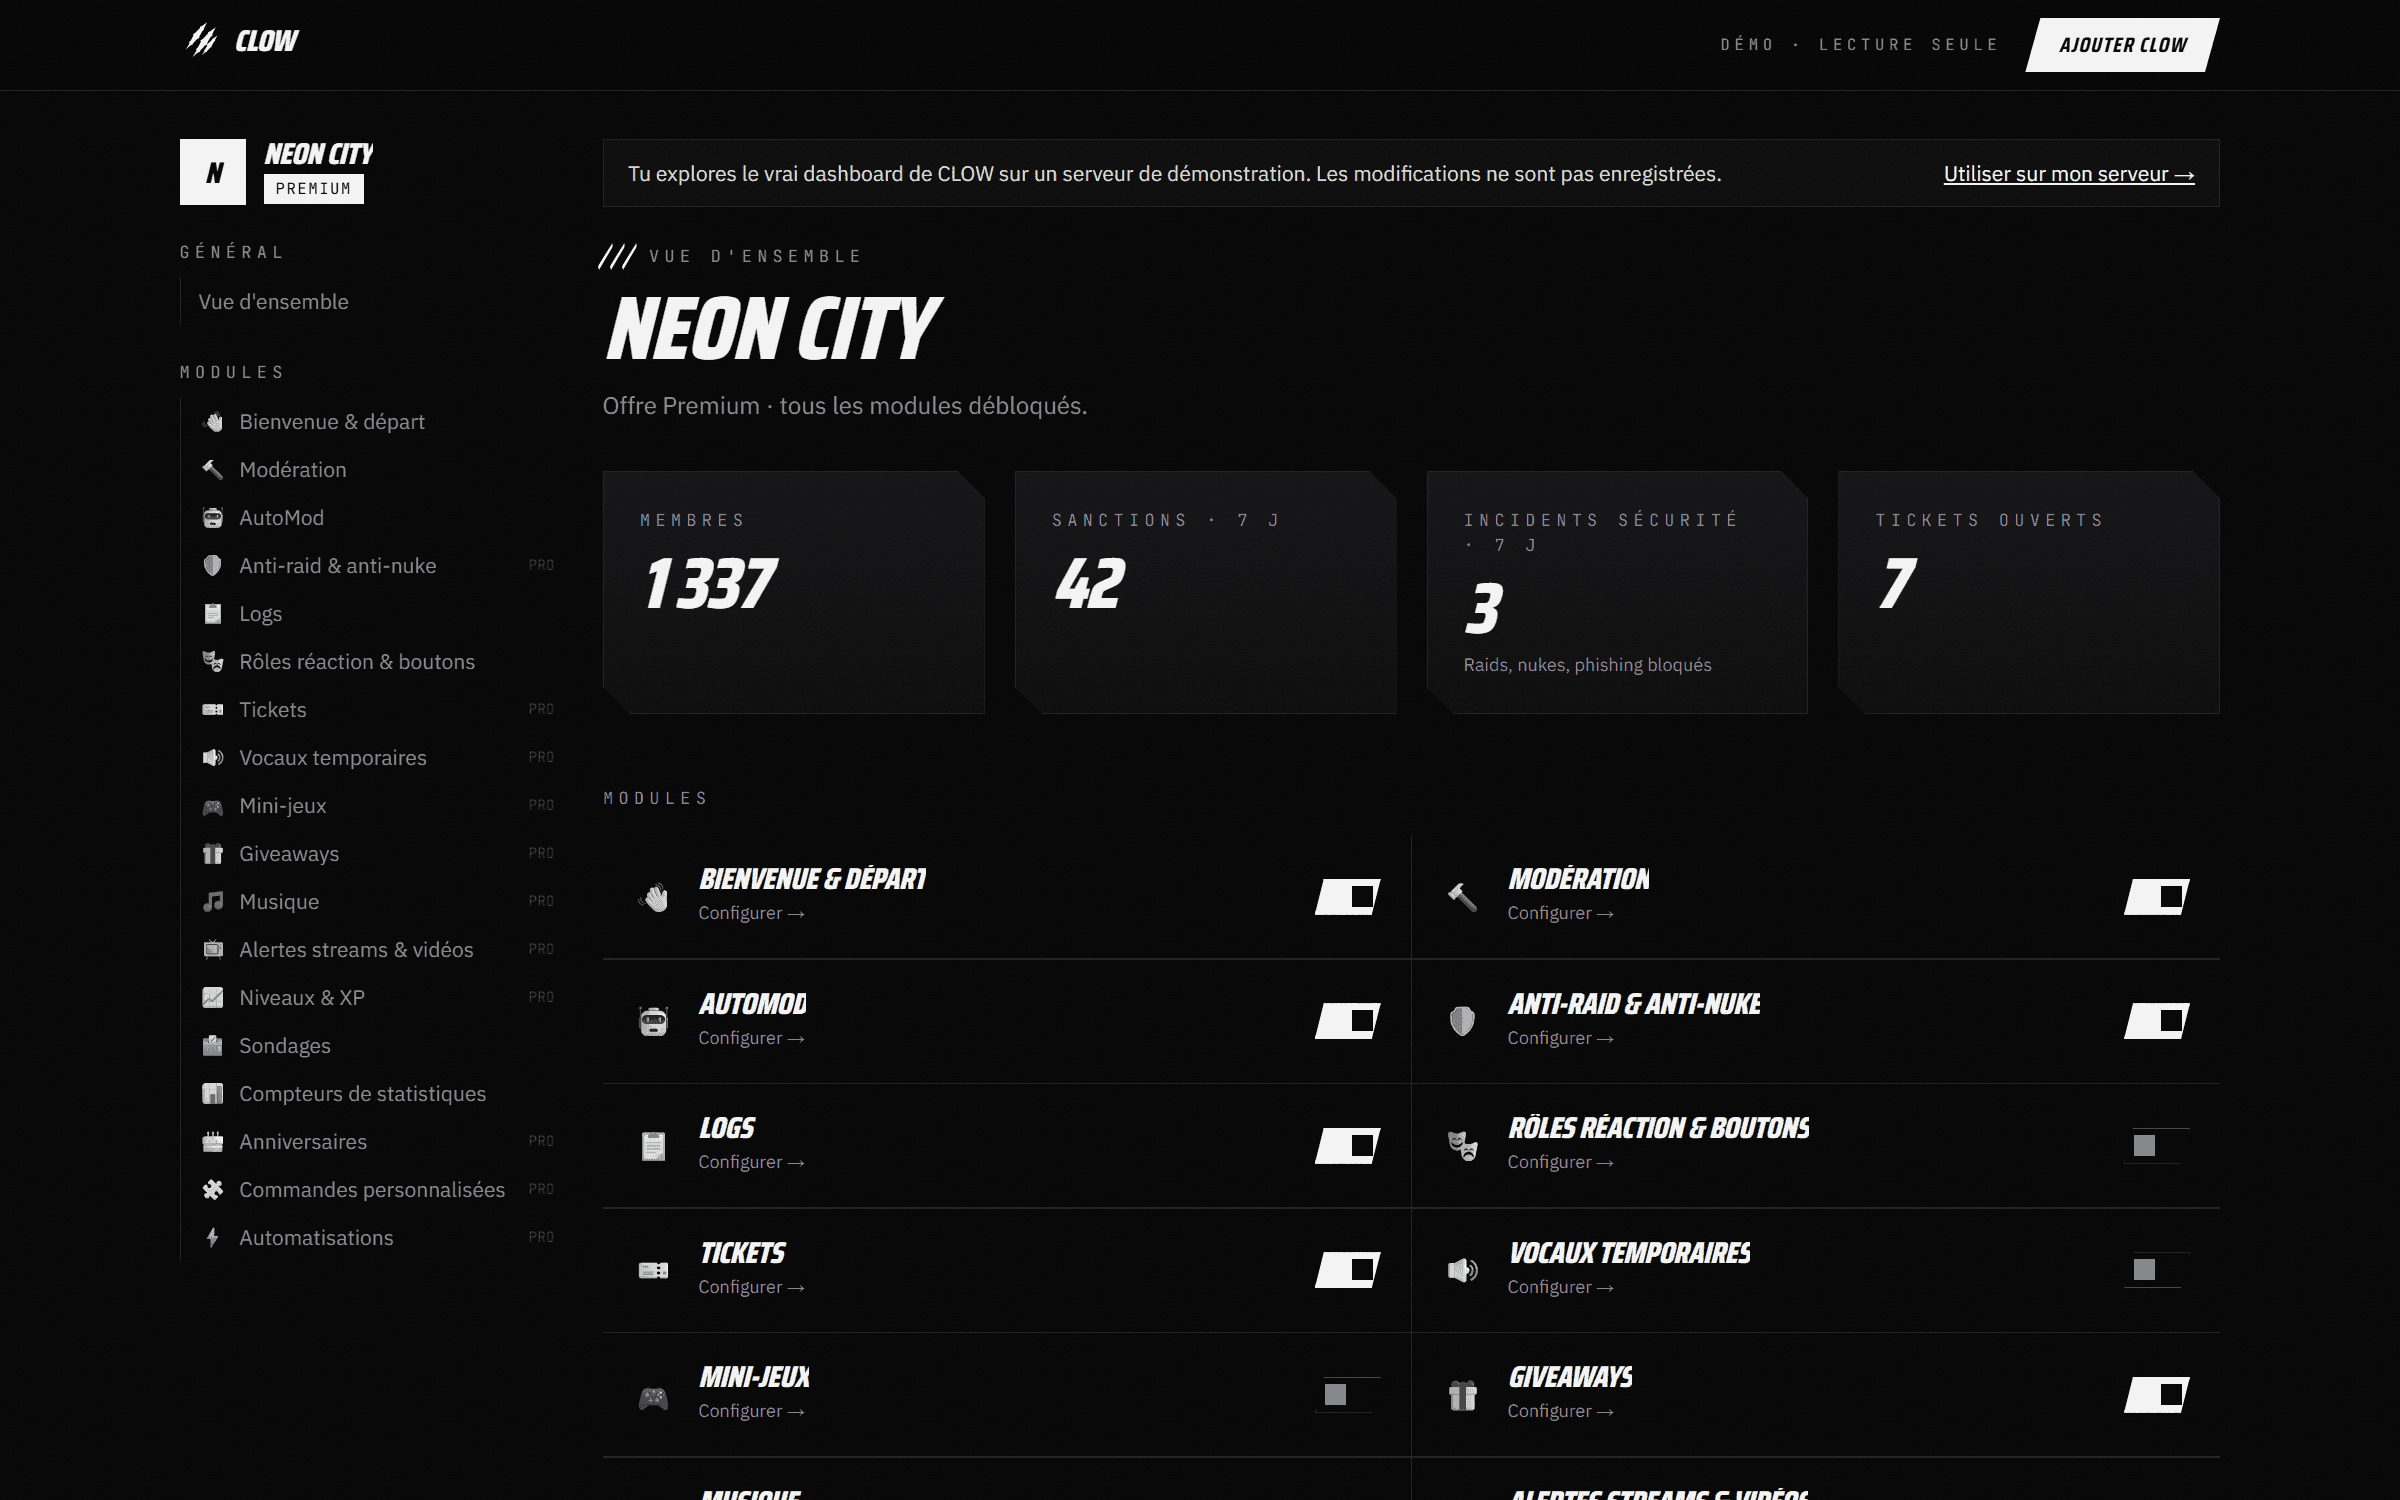2400x1500 pixels.
Task: Select Compteurs de statistiques in sidebar
Action: pos(369,1094)
